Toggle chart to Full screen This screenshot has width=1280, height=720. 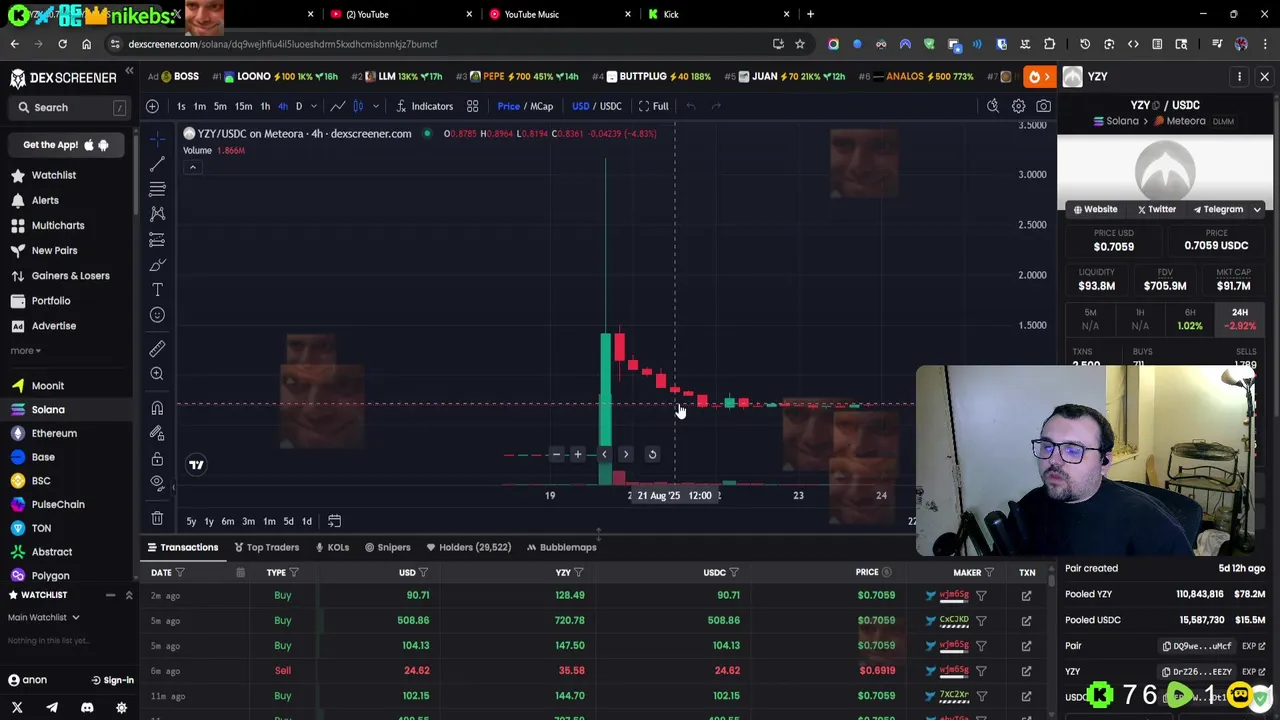click(x=653, y=106)
